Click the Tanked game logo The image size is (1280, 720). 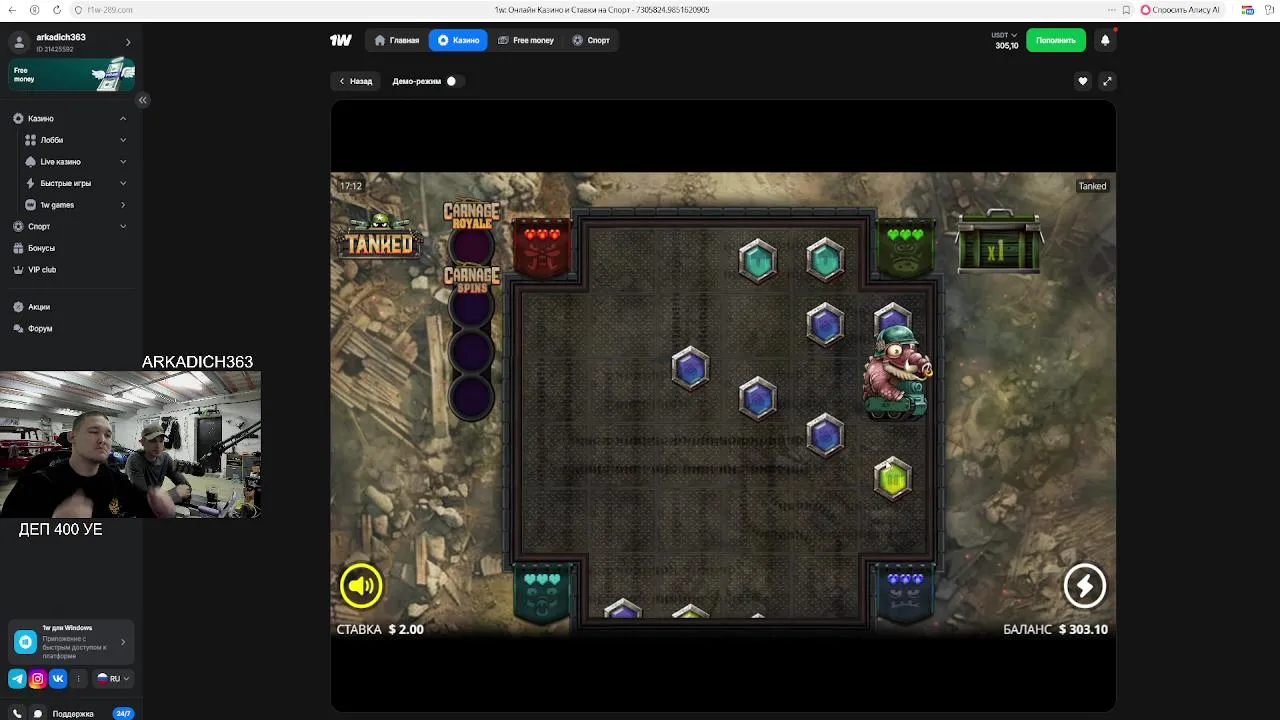click(379, 236)
